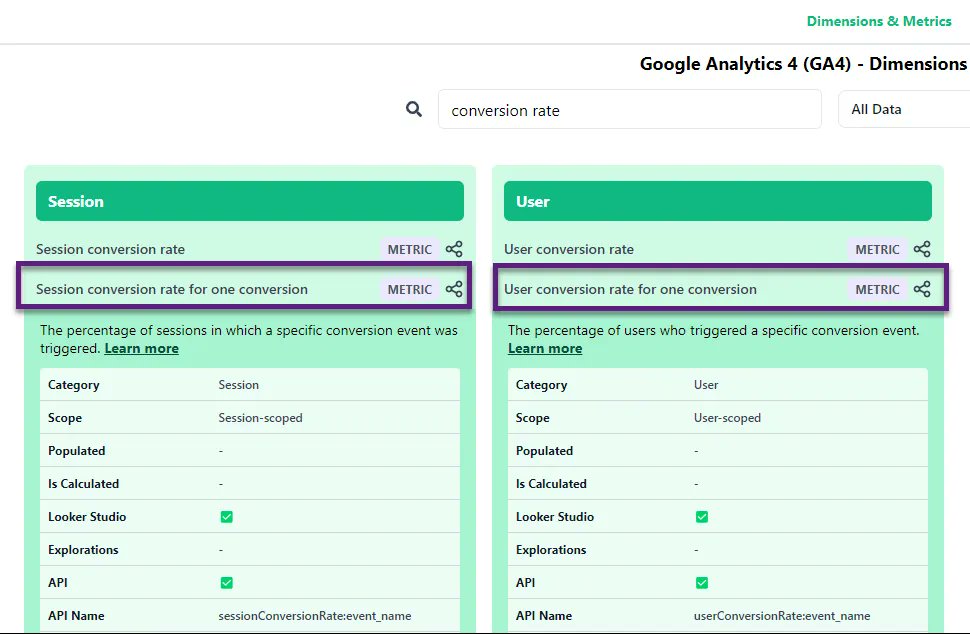The image size is (970, 634).
Task: Click Learn more in Session description
Action: click(142, 348)
